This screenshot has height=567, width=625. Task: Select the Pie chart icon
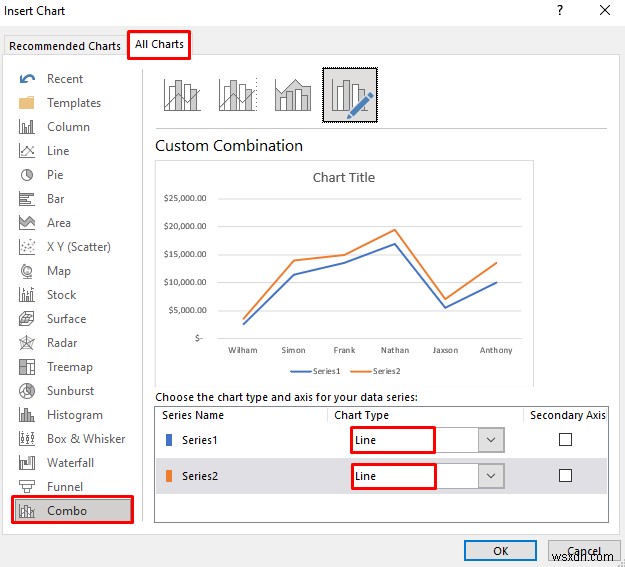(x=27, y=175)
